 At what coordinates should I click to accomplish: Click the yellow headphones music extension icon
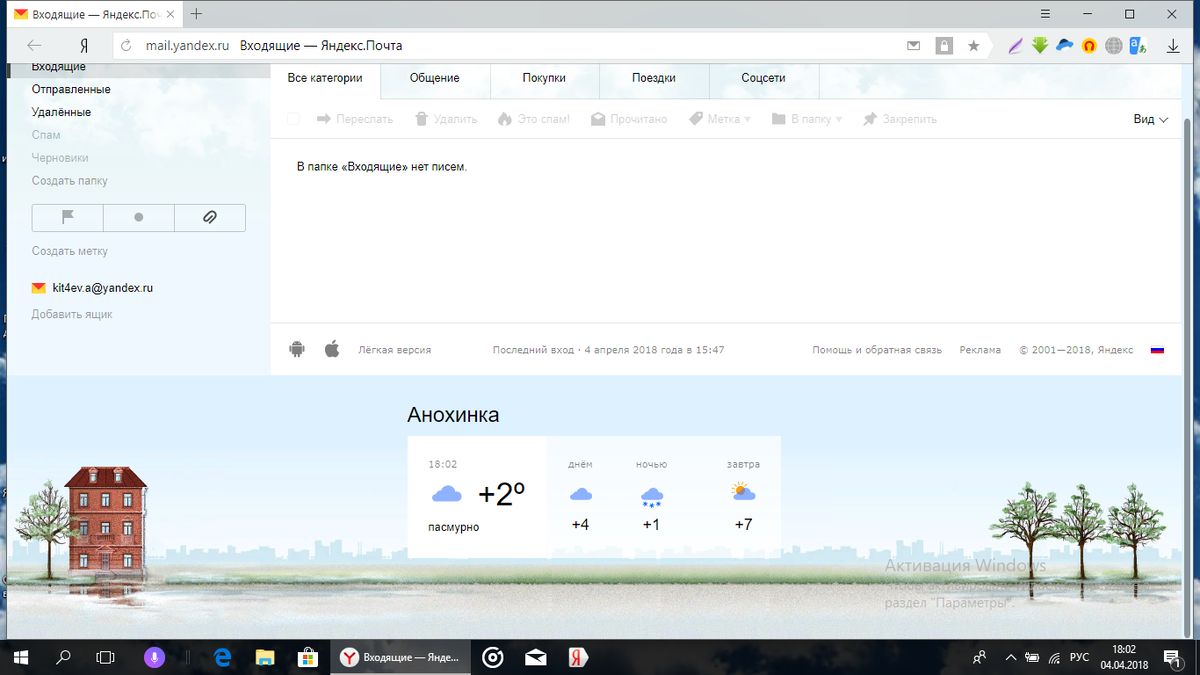pyautogui.click(x=1089, y=45)
